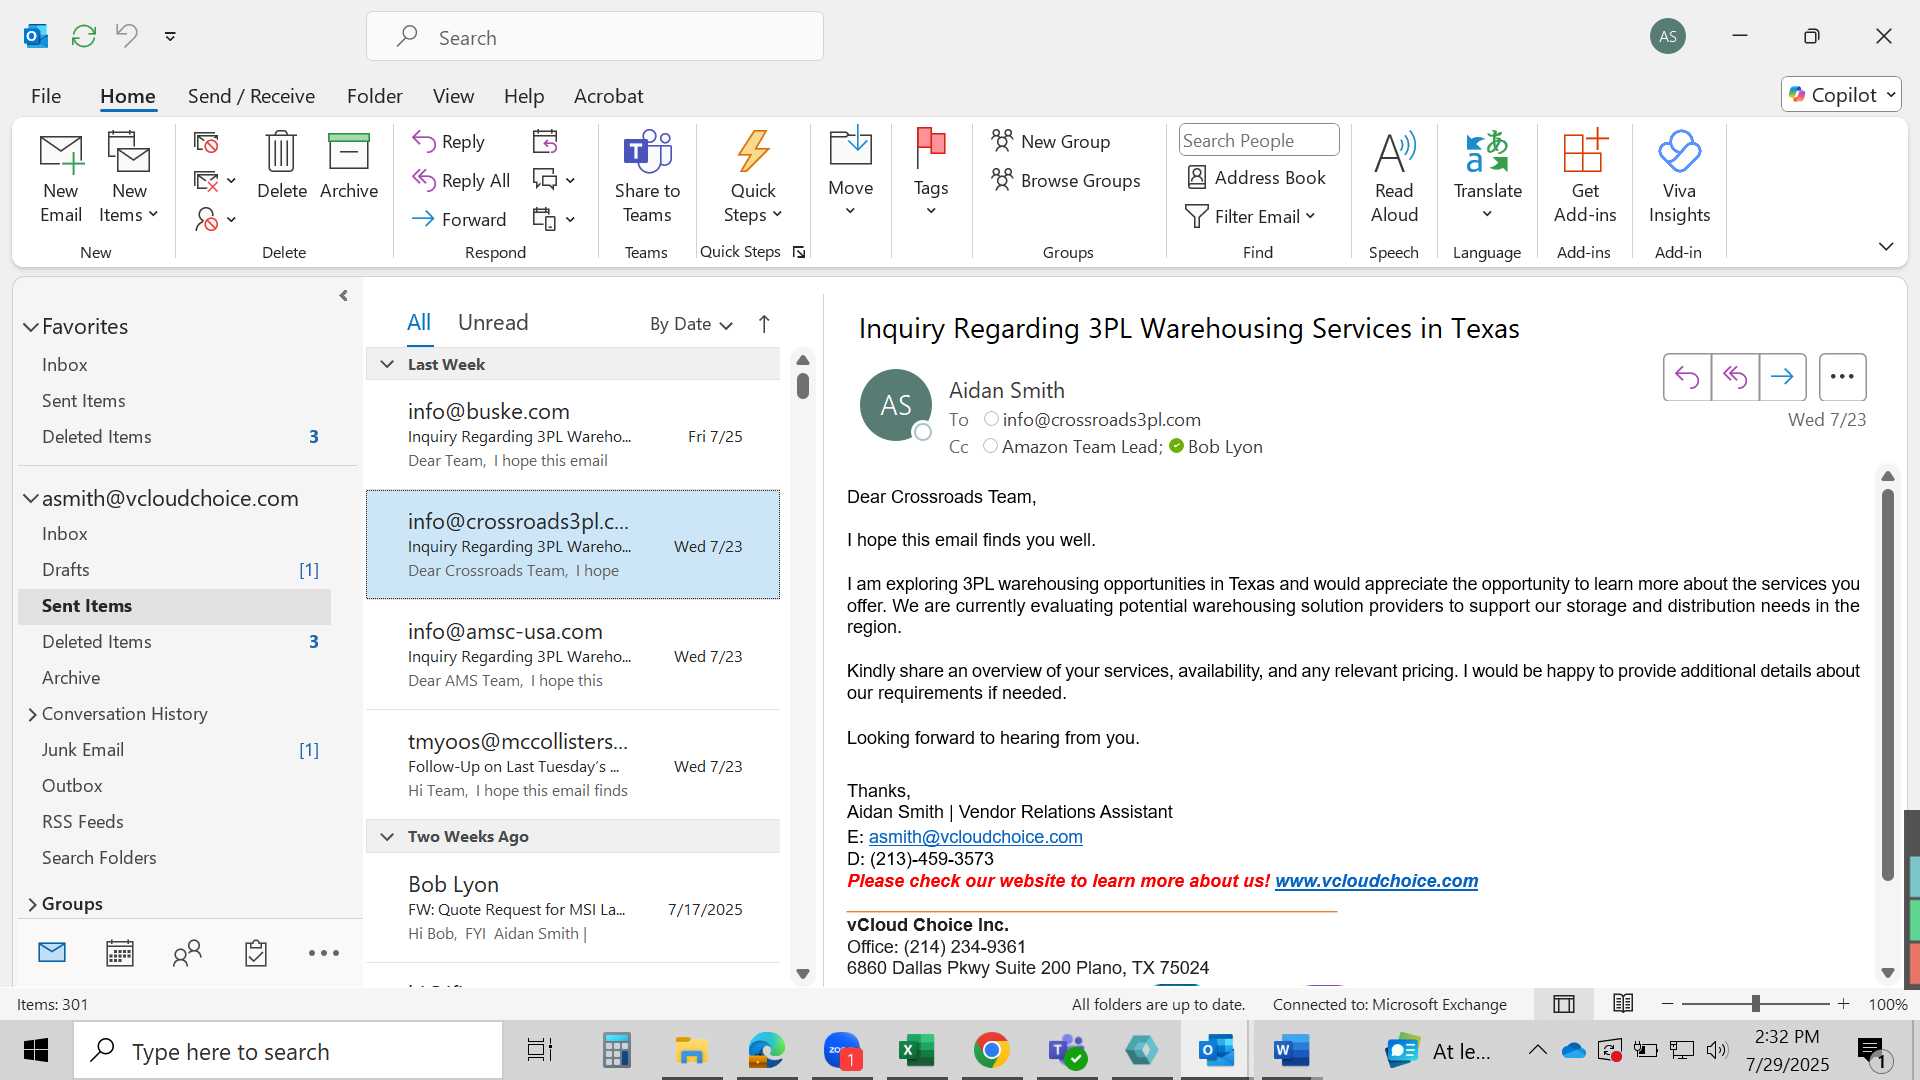Click the Archive icon in ribbon
1920x1080 pixels.
coord(349,152)
